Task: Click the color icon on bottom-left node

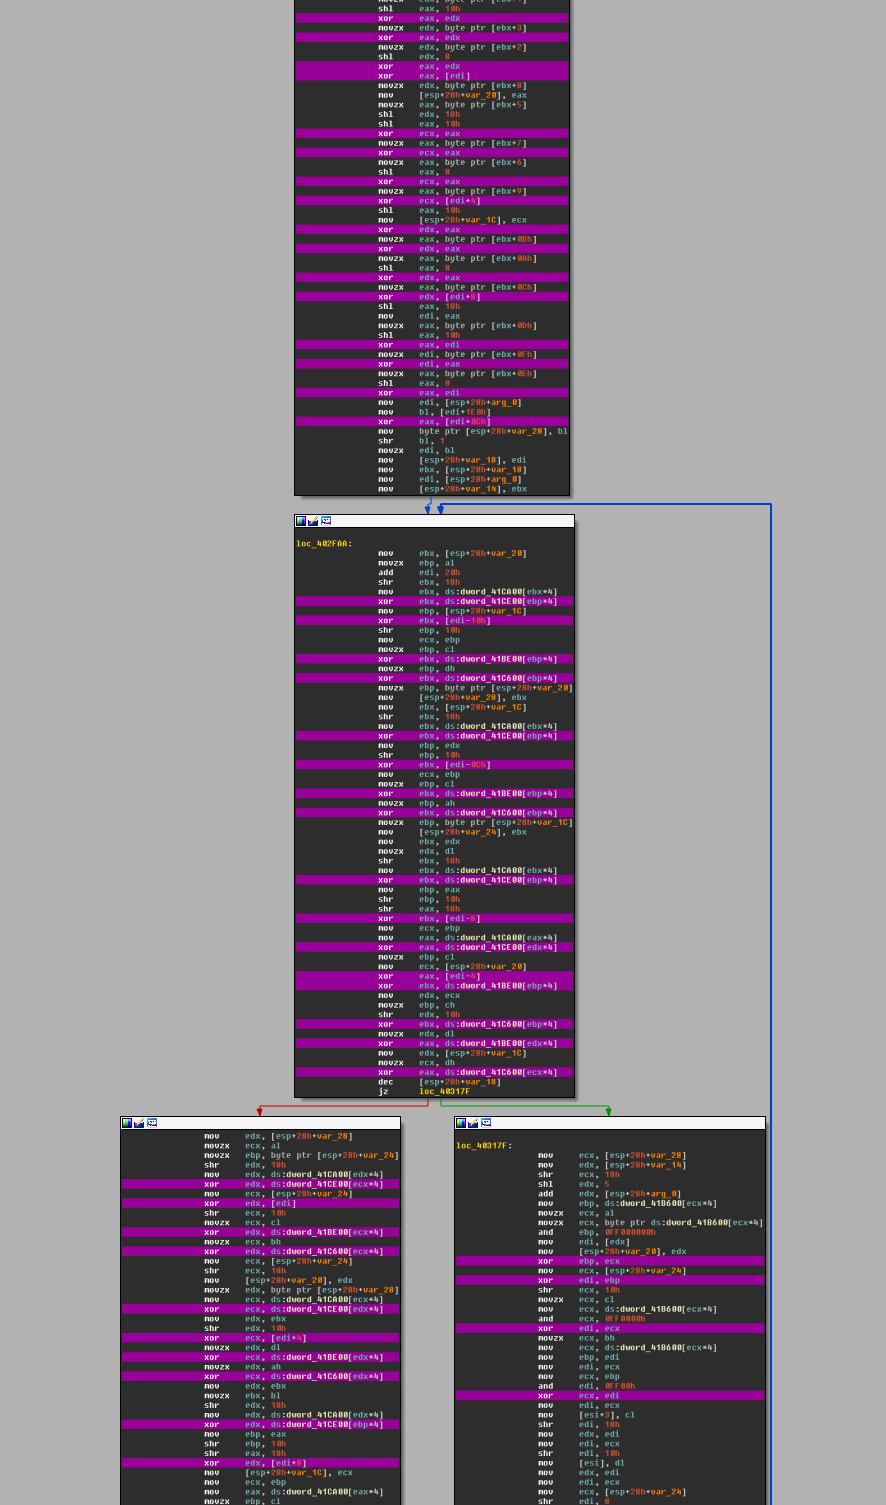Action: (127, 1123)
